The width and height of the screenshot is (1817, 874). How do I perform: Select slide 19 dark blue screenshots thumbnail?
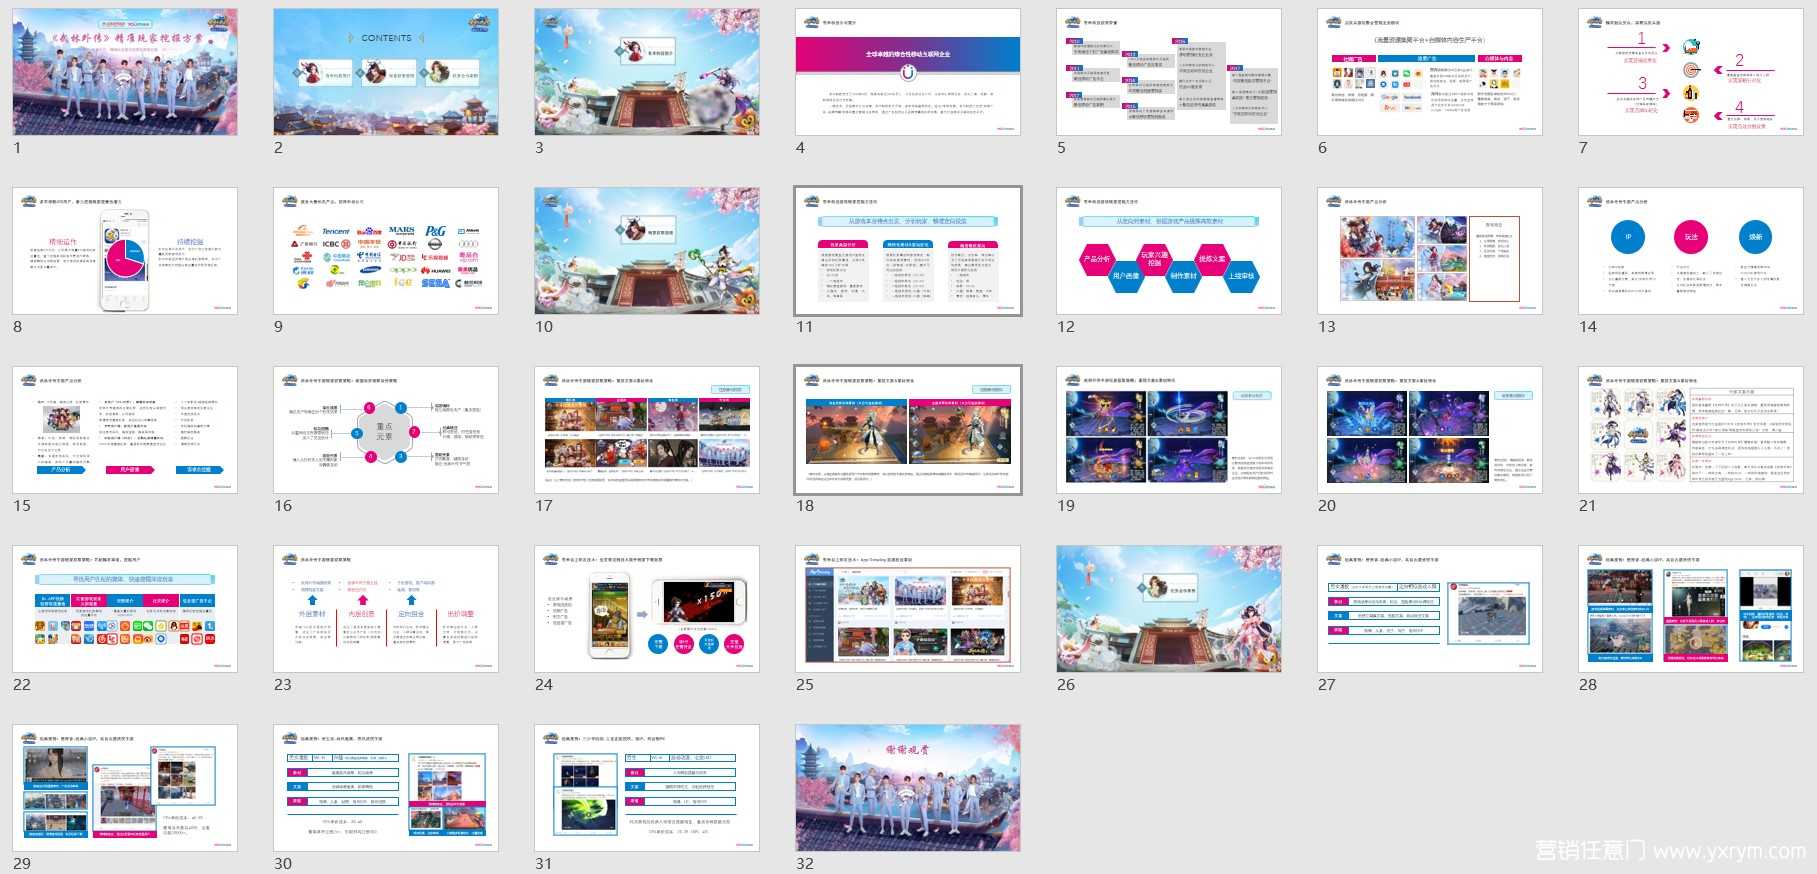tap(1169, 430)
